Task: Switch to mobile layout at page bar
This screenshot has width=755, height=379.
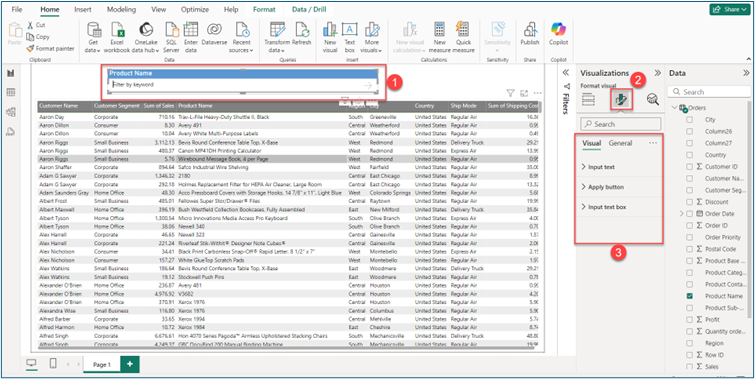Action: 53,364
